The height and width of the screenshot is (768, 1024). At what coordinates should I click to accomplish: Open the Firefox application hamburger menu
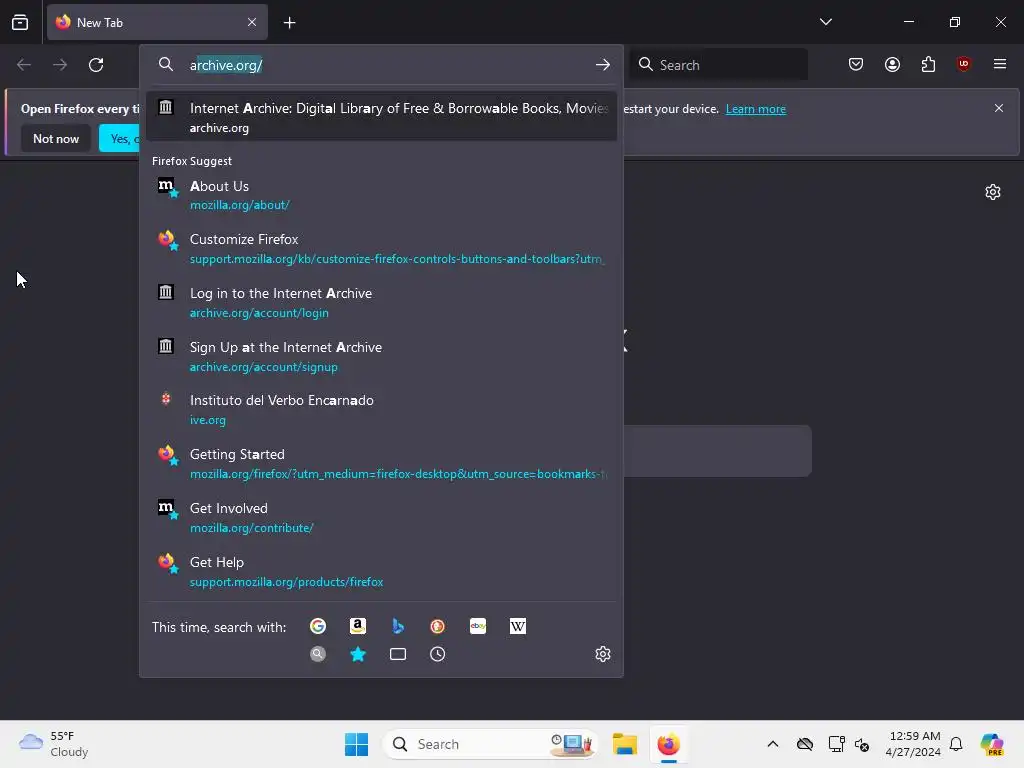click(1000, 64)
